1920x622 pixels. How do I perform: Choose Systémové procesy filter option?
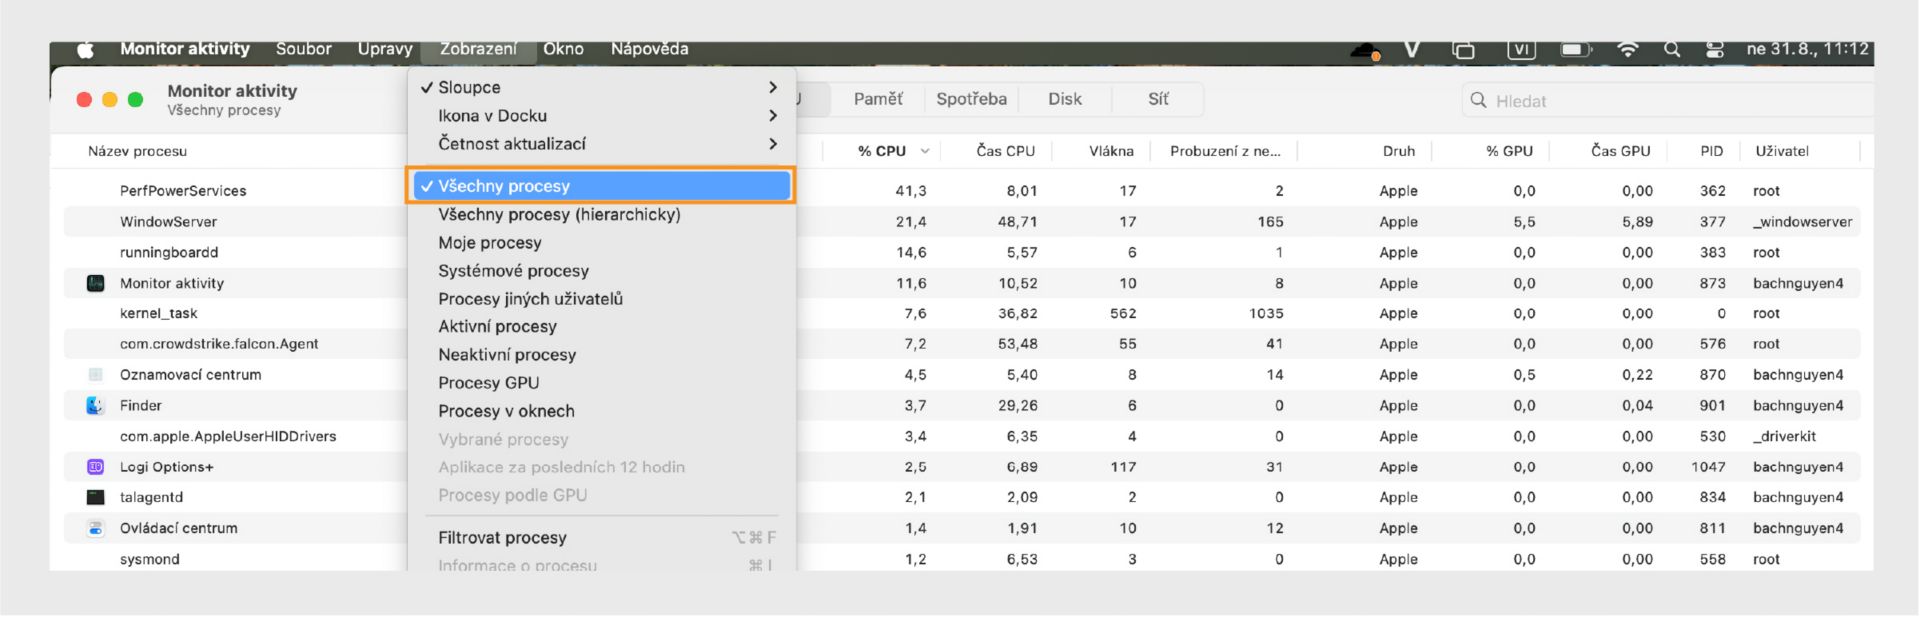(x=513, y=271)
